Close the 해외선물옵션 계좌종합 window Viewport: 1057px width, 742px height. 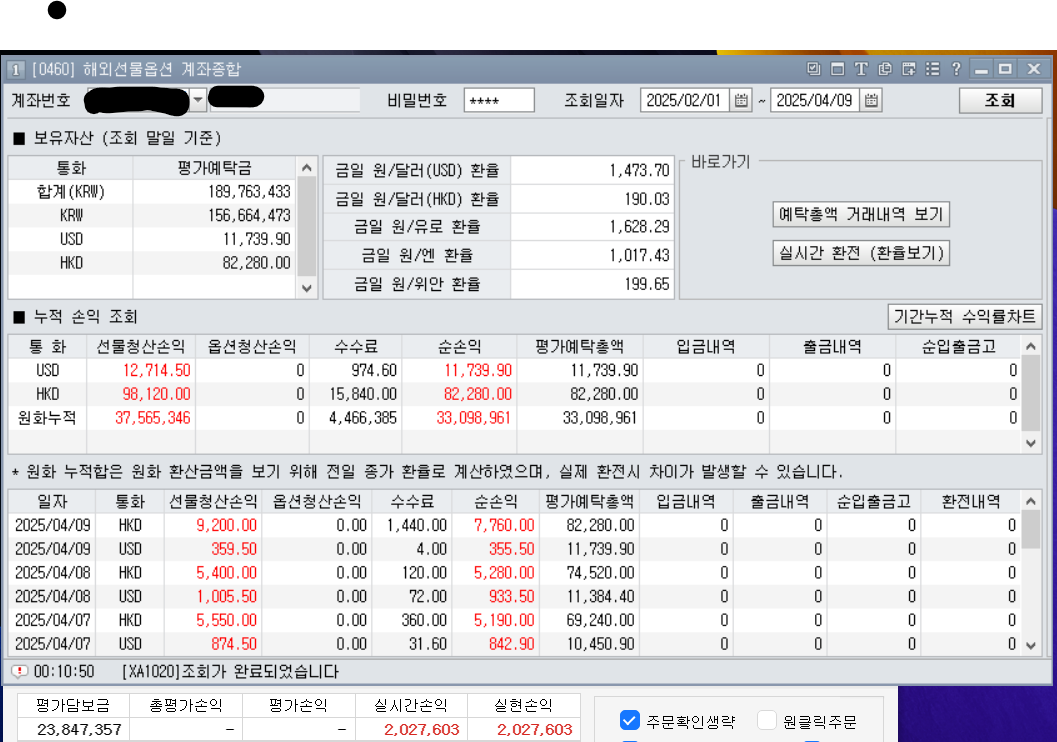pos(1034,69)
